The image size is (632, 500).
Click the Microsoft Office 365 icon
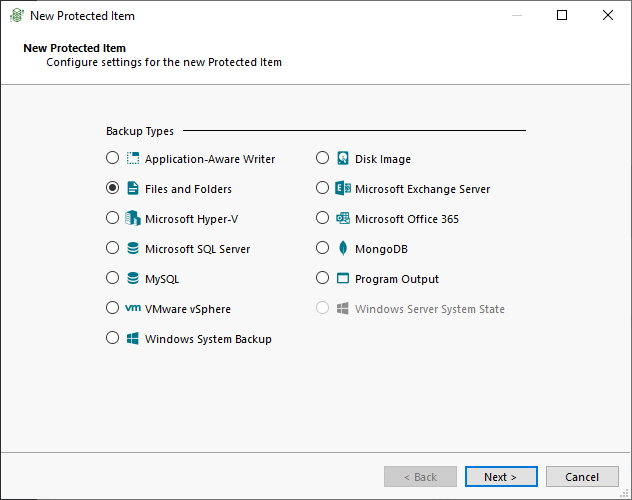click(343, 218)
